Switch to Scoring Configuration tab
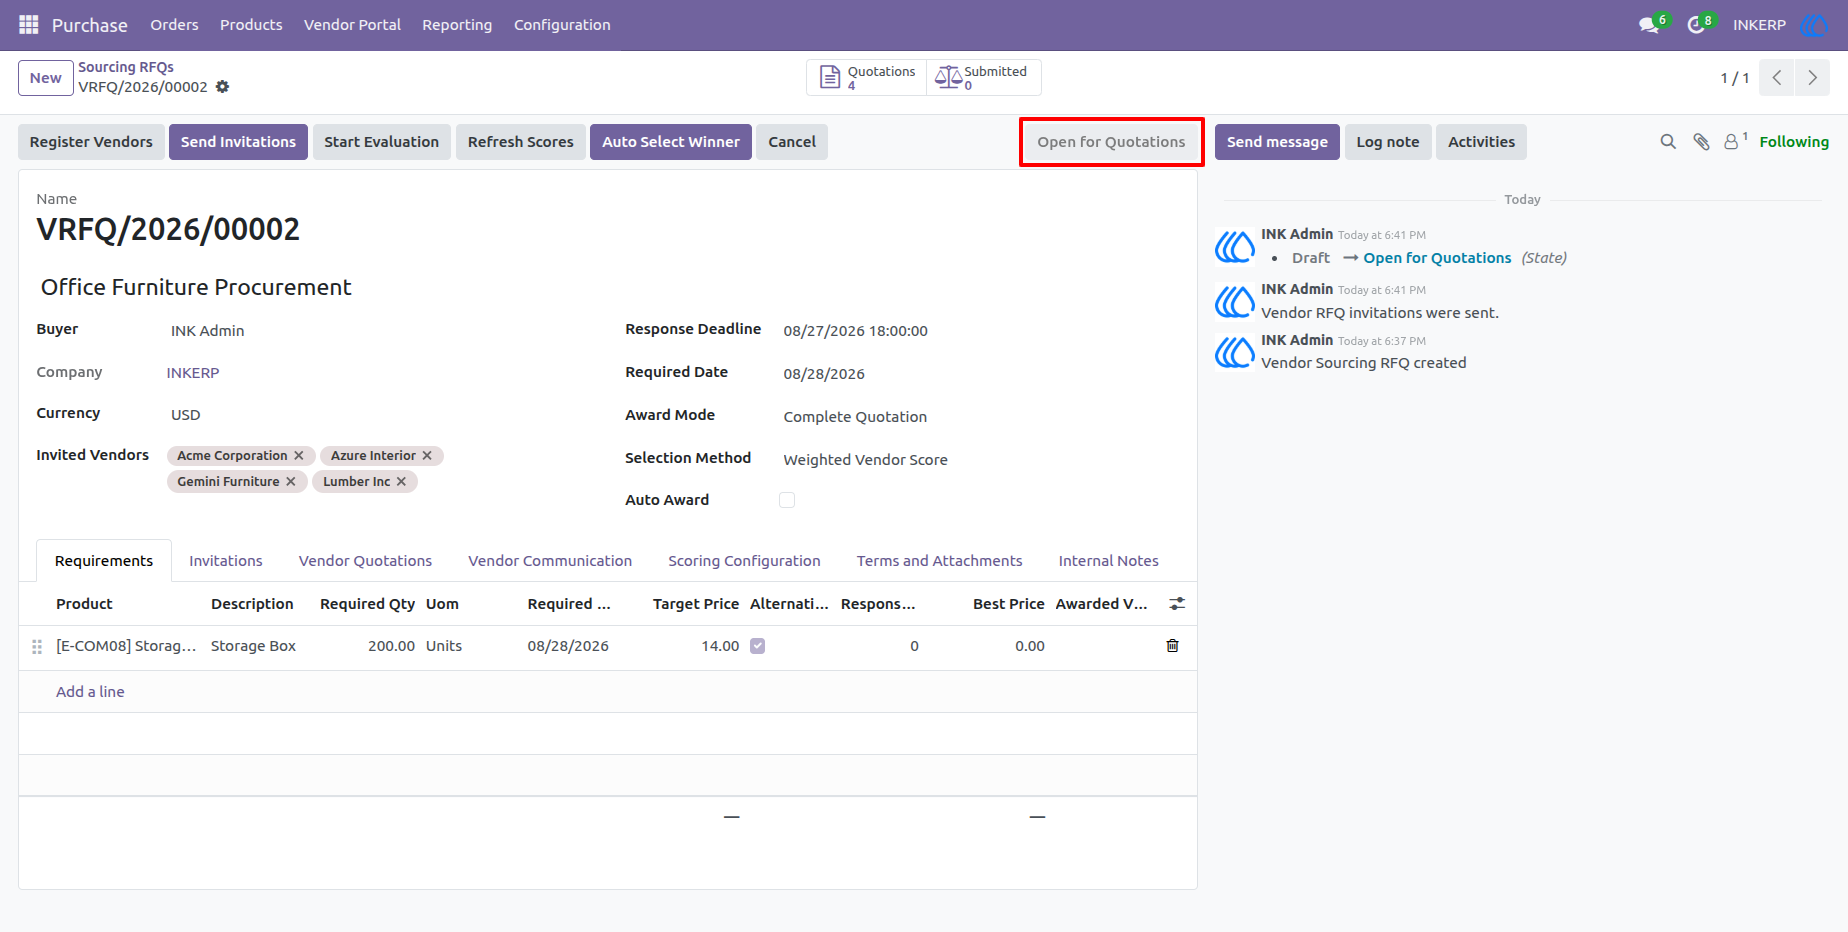1848x932 pixels. click(x=744, y=561)
